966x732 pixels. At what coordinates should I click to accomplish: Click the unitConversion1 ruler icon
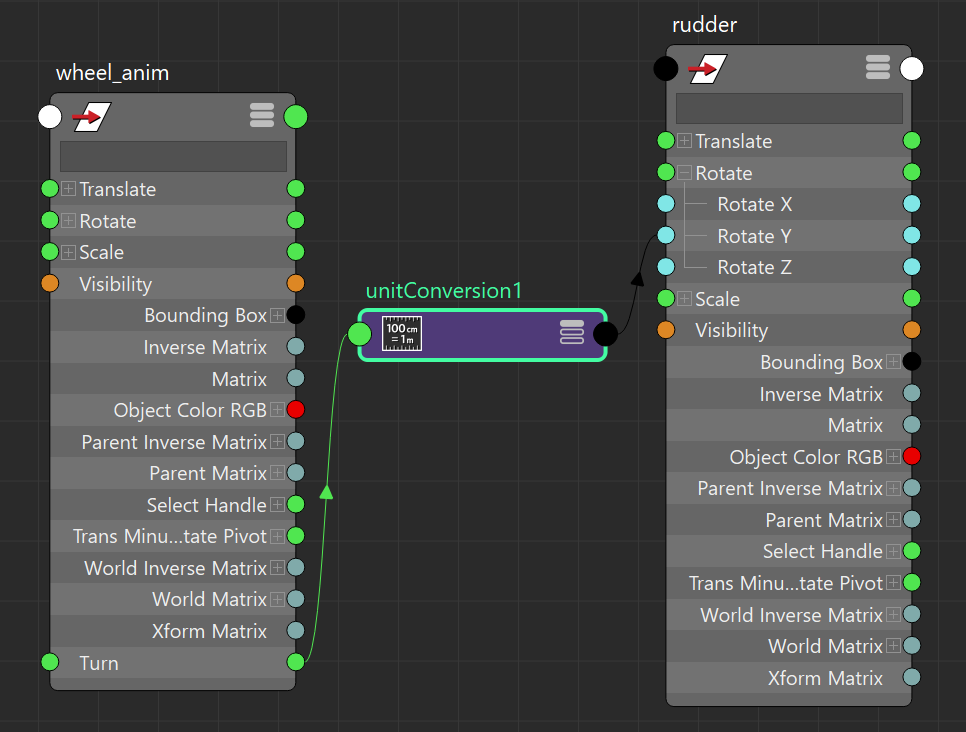(x=402, y=335)
